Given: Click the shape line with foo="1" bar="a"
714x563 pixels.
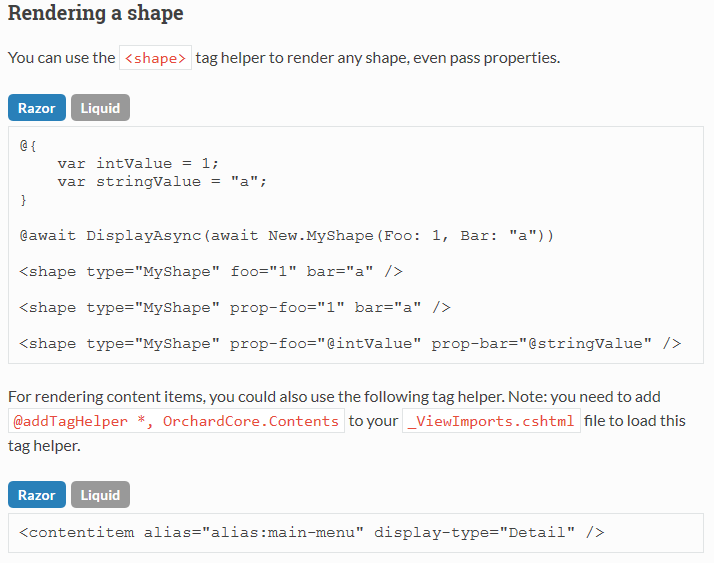Looking at the screenshot, I should 211,271.
